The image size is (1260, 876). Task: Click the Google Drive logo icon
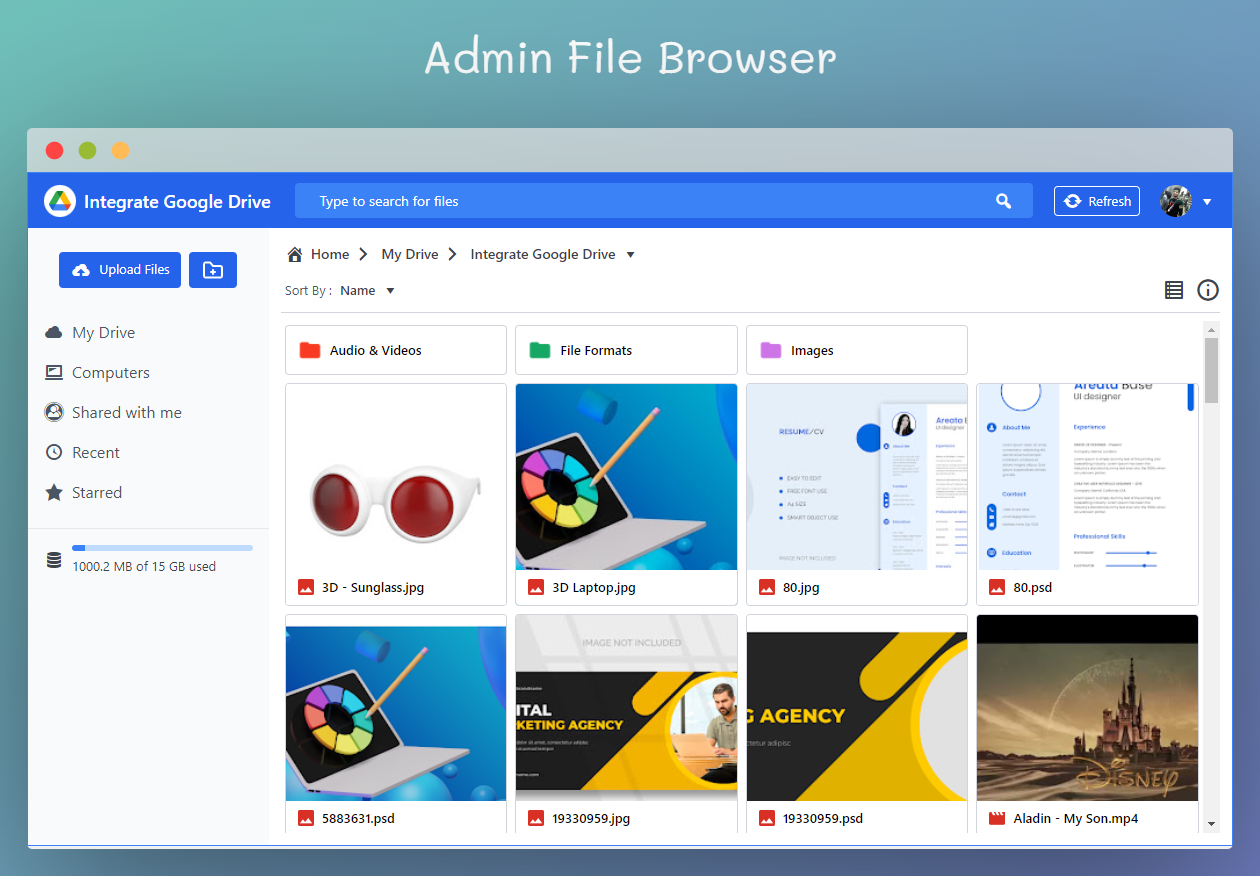(x=60, y=201)
